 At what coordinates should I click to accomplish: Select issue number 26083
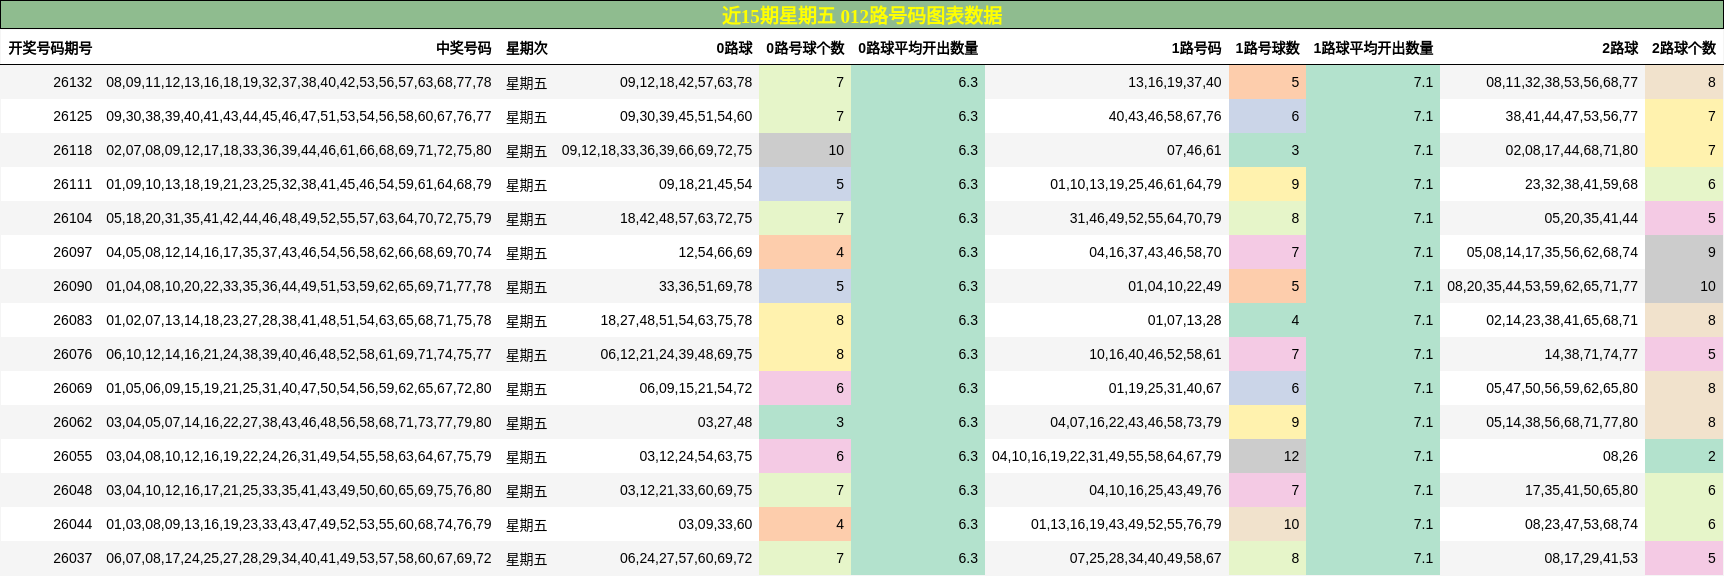(x=72, y=320)
